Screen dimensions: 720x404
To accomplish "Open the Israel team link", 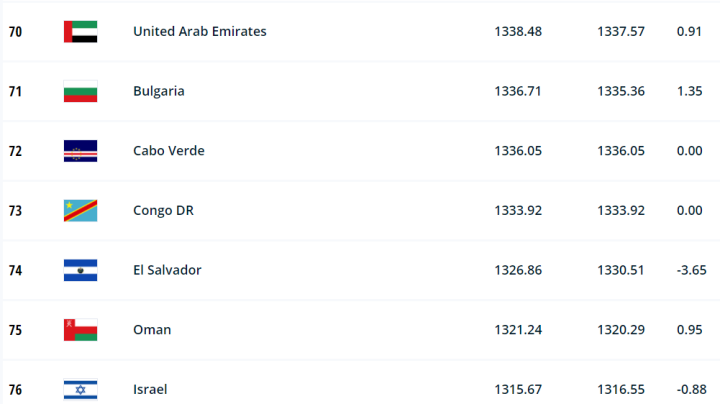I will click(x=150, y=389).
